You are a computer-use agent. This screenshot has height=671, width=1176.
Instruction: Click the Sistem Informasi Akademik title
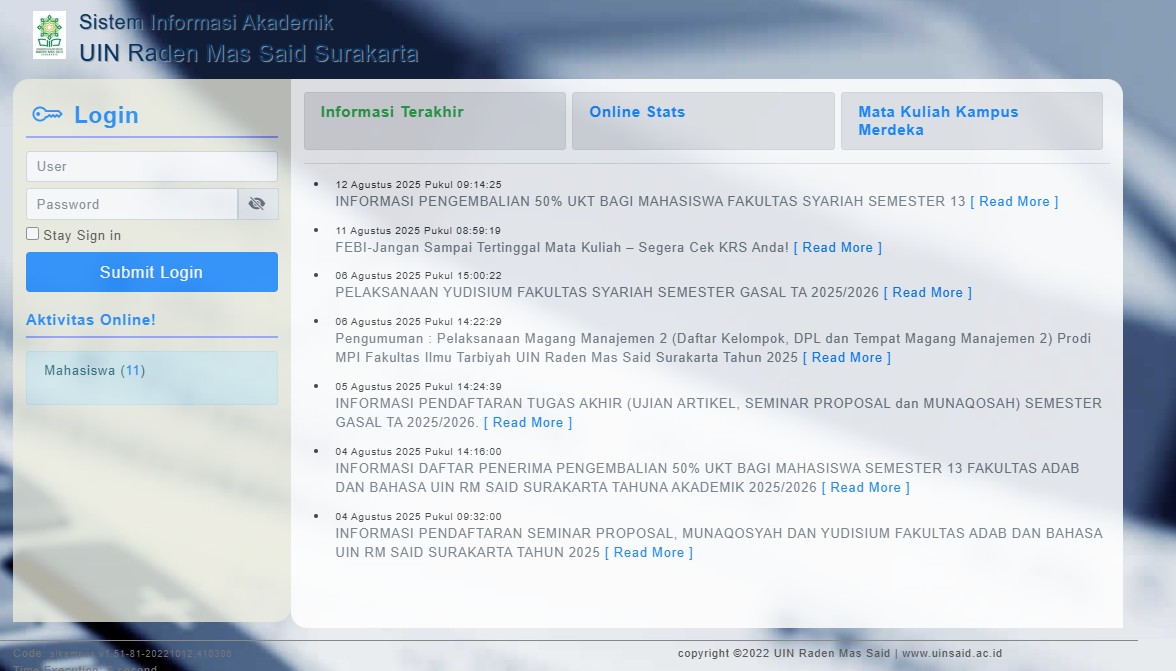click(206, 23)
